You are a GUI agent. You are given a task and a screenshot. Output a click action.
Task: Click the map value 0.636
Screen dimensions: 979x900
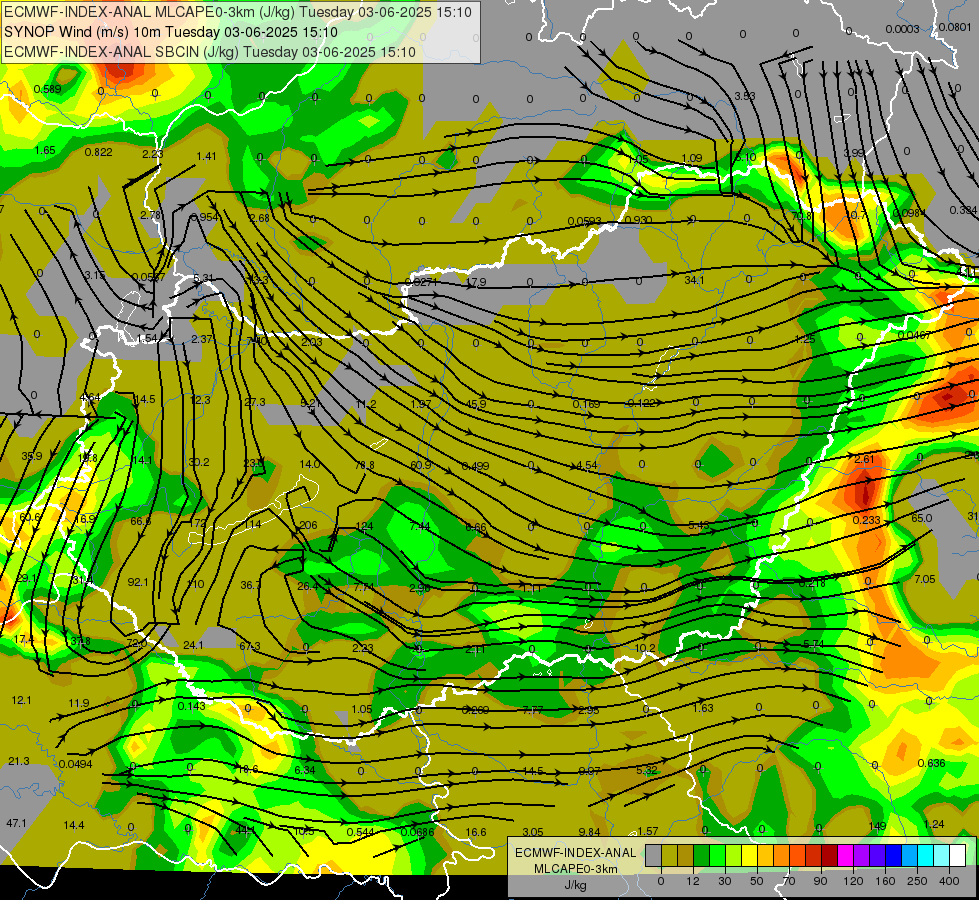click(932, 763)
